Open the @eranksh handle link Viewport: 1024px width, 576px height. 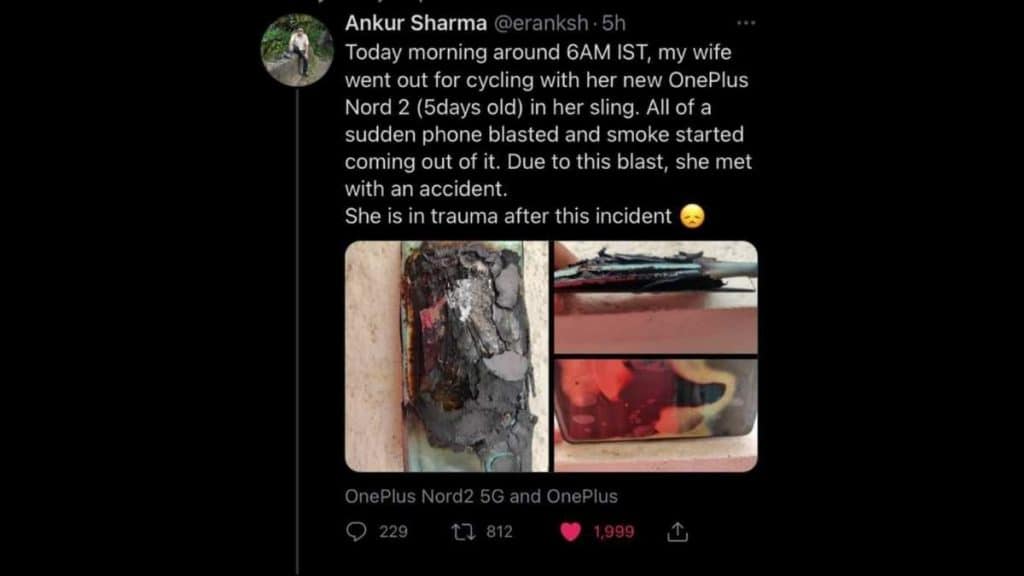pos(541,24)
